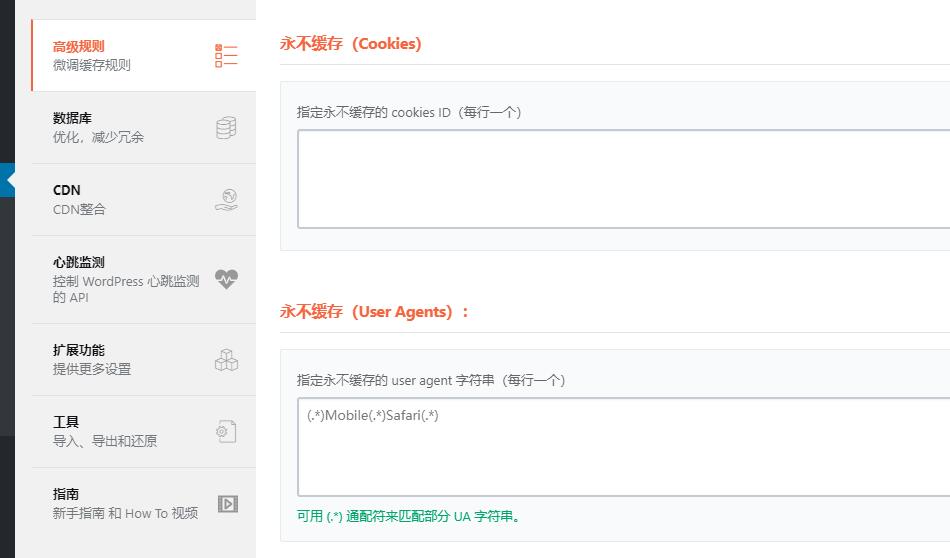Click the green wildcard hint text

coord(408,517)
